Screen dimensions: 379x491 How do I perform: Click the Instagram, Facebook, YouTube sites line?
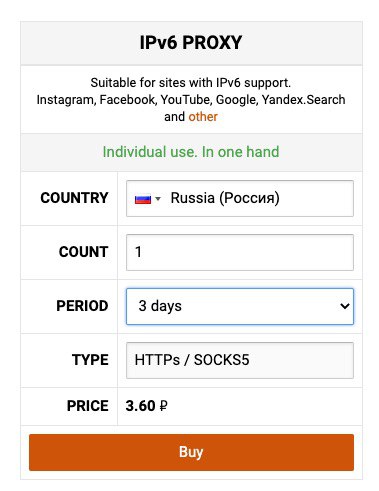(x=191, y=100)
